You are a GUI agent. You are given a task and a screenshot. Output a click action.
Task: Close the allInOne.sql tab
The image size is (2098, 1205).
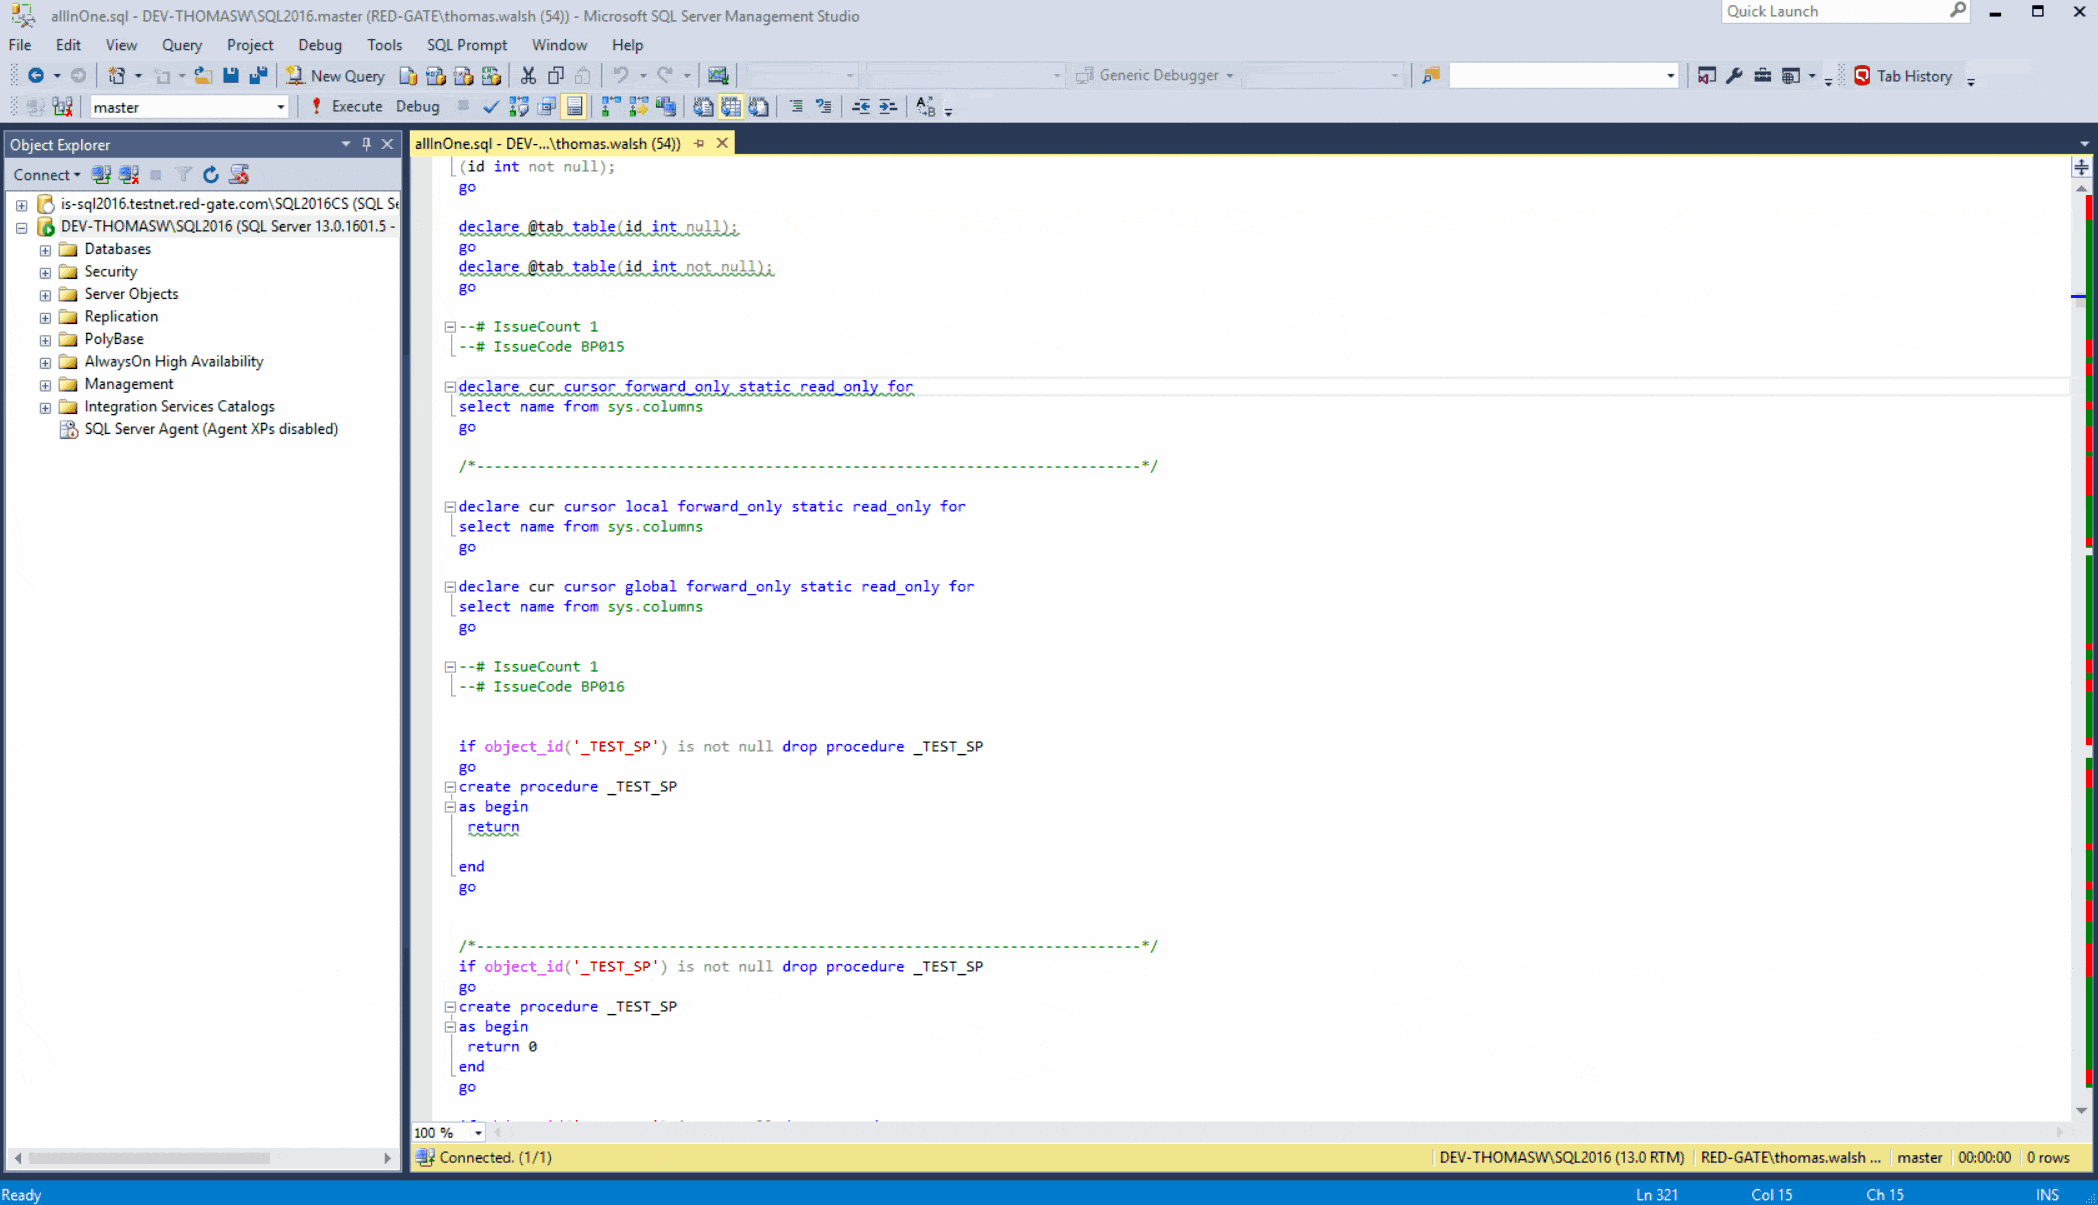coord(722,144)
